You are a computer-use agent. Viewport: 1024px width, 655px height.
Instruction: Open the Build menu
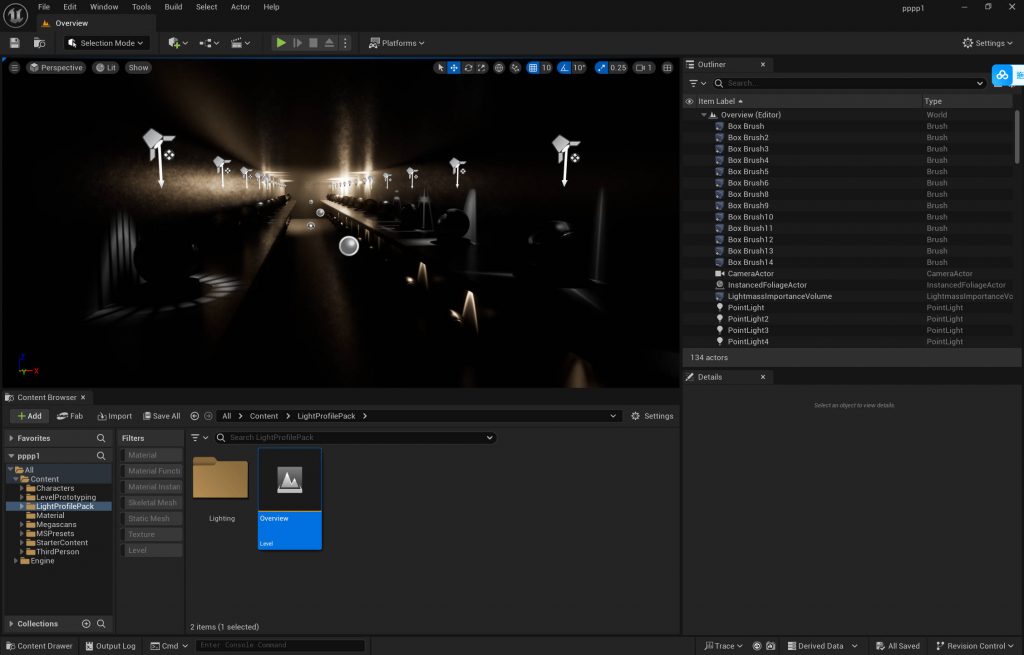click(173, 7)
